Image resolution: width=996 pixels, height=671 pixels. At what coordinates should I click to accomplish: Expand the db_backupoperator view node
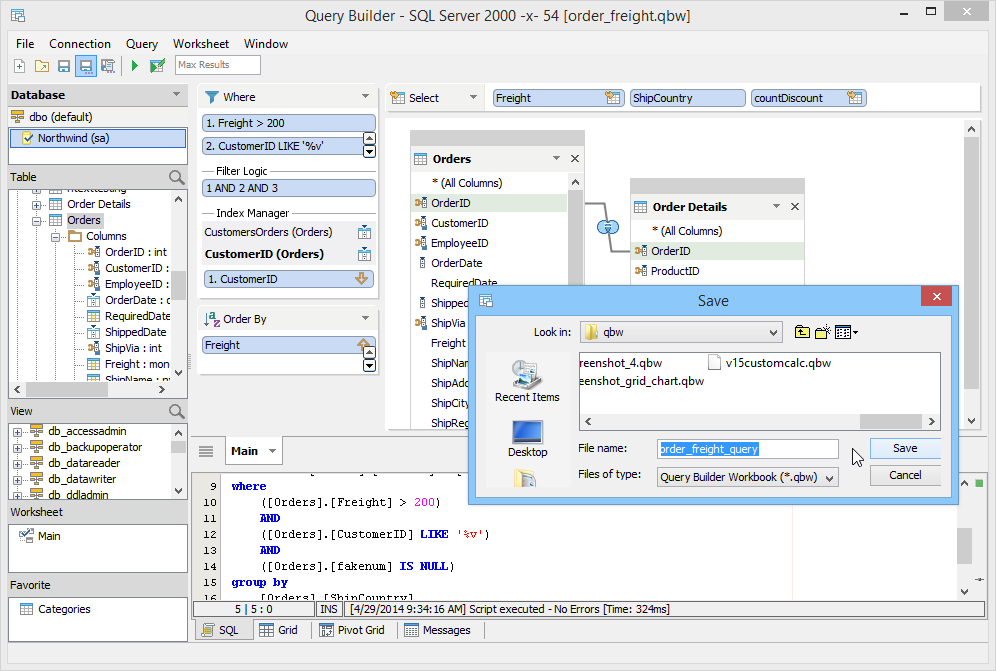click(18, 448)
